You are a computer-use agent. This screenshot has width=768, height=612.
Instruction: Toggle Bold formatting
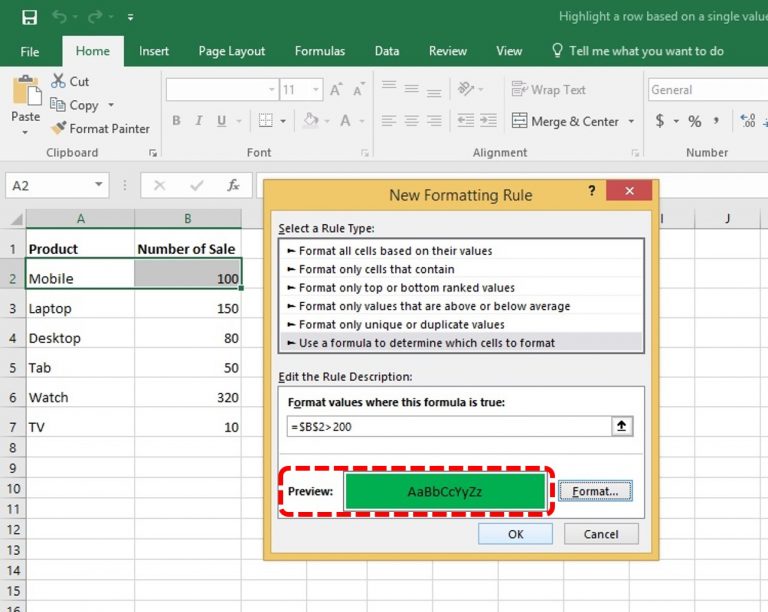[176, 120]
